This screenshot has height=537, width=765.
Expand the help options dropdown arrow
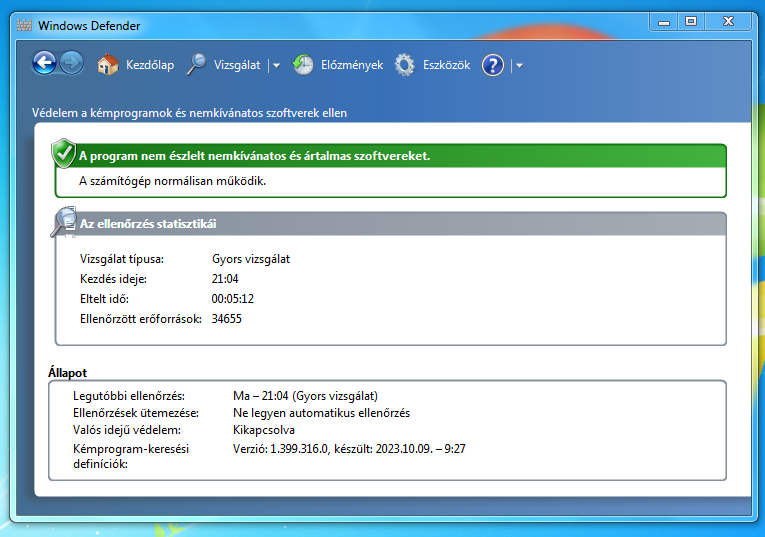(x=519, y=65)
